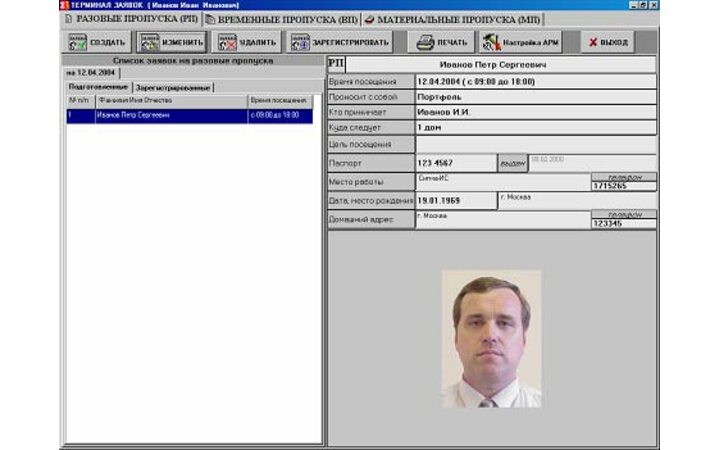
Task: Click the Зарегистрировать (Register) button
Action: pos(340,43)
